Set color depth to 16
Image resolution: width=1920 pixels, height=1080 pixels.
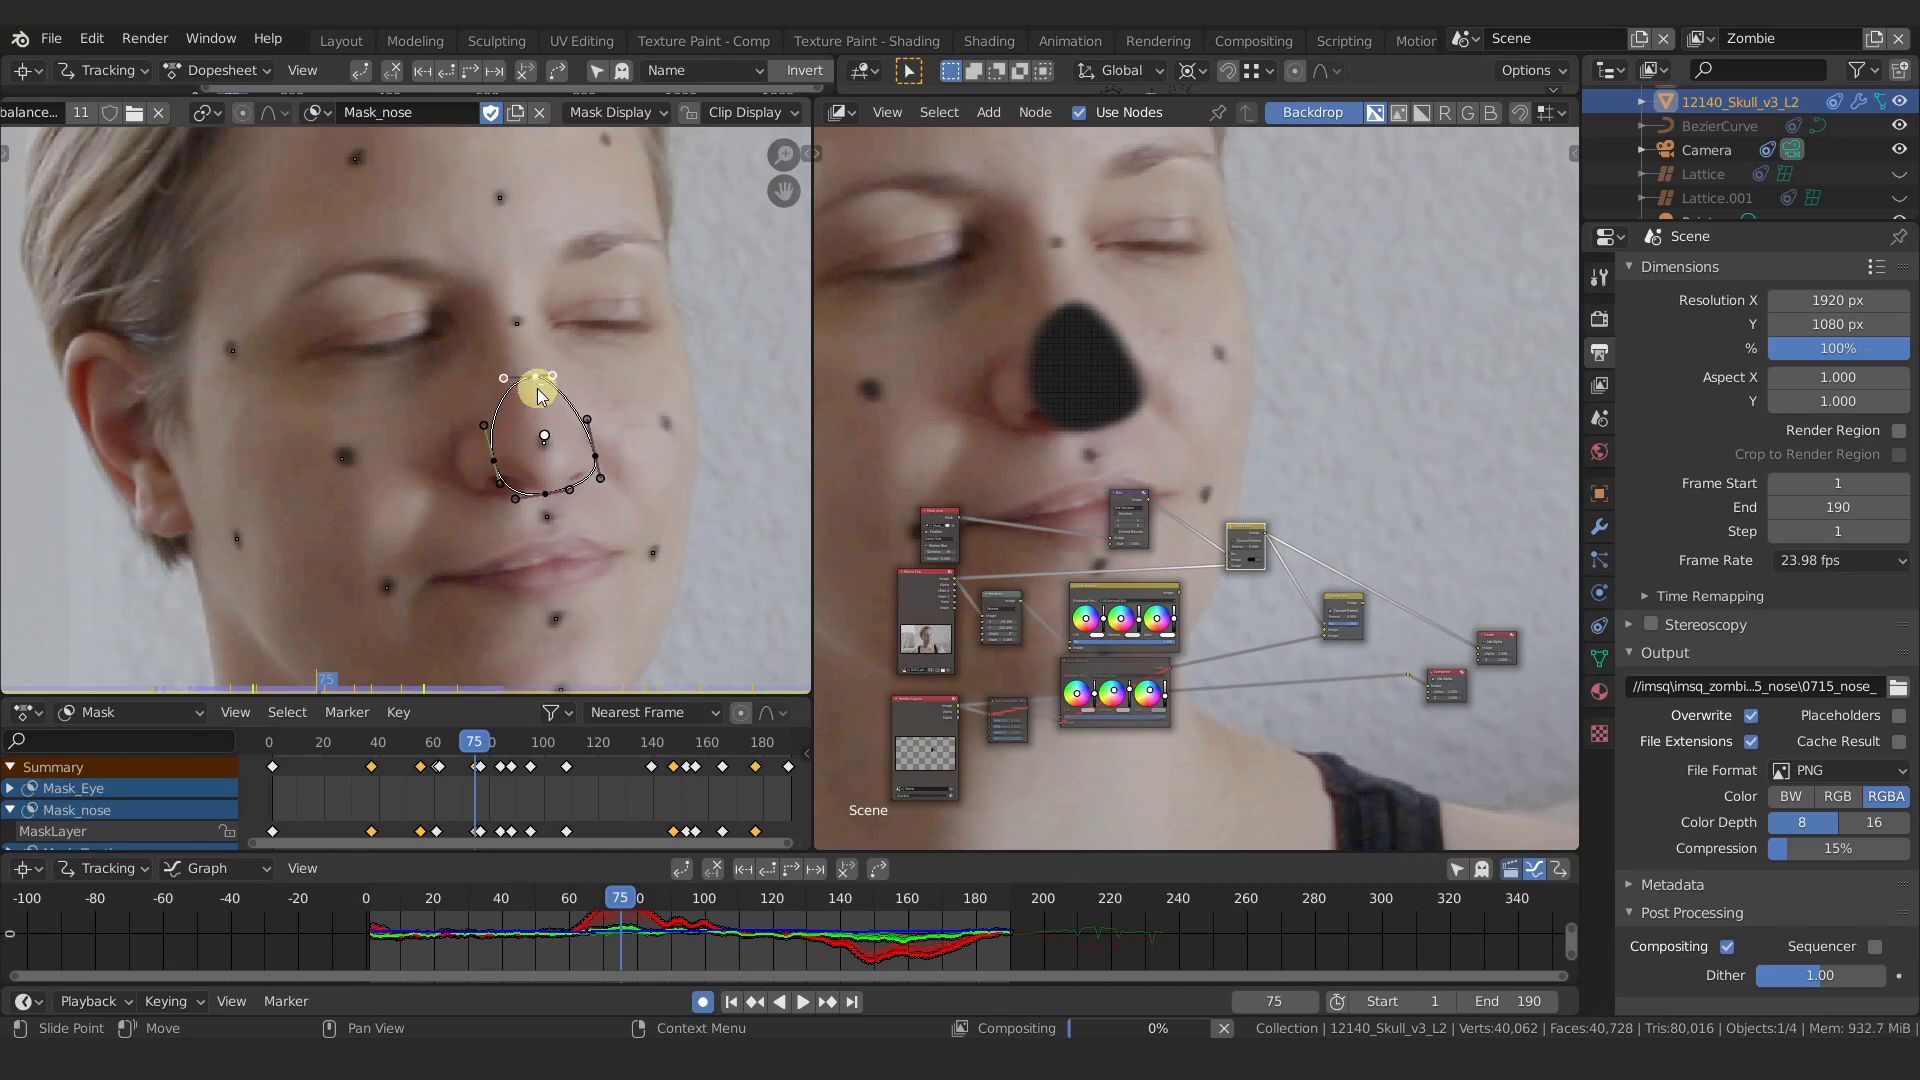1874,823
